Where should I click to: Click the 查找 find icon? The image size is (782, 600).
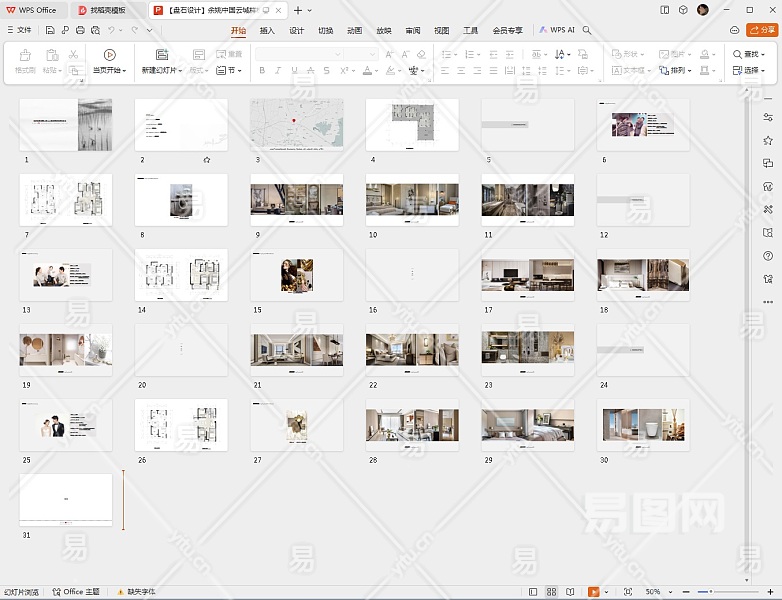737,54
